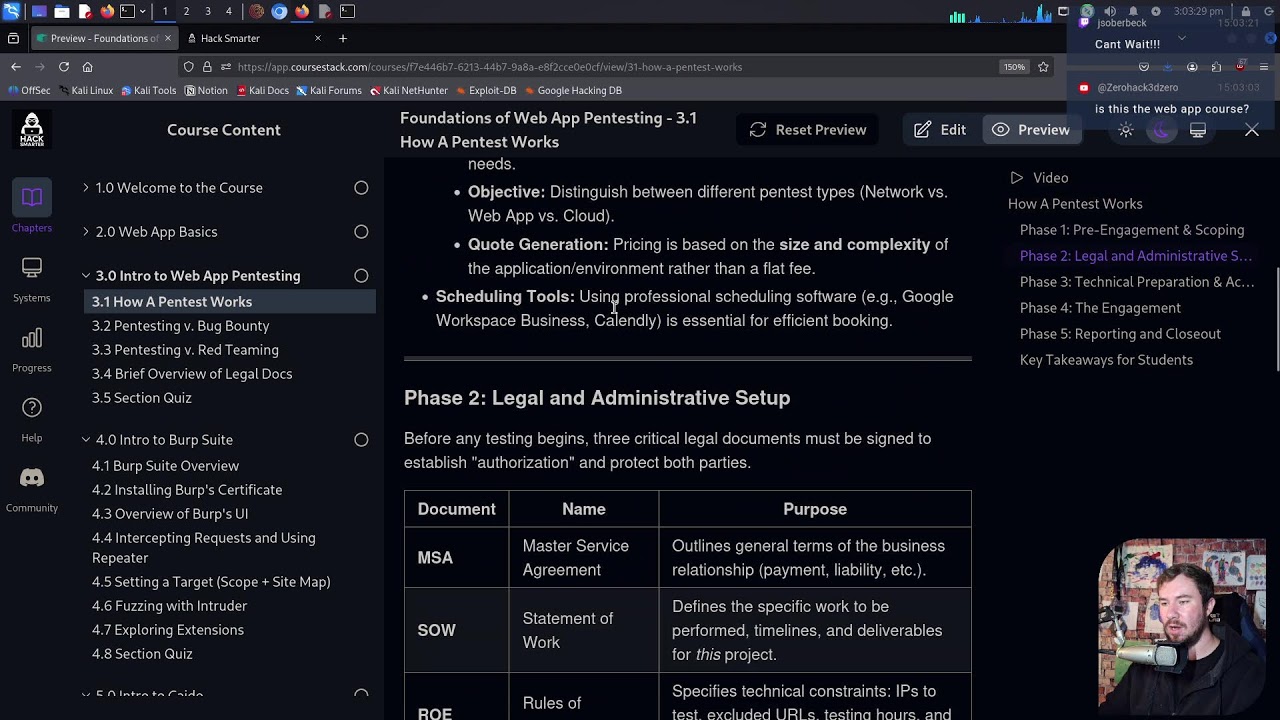1280x720 pixels.
Task: Close the Hack Smarter browser tab
Action: (318, 38)
